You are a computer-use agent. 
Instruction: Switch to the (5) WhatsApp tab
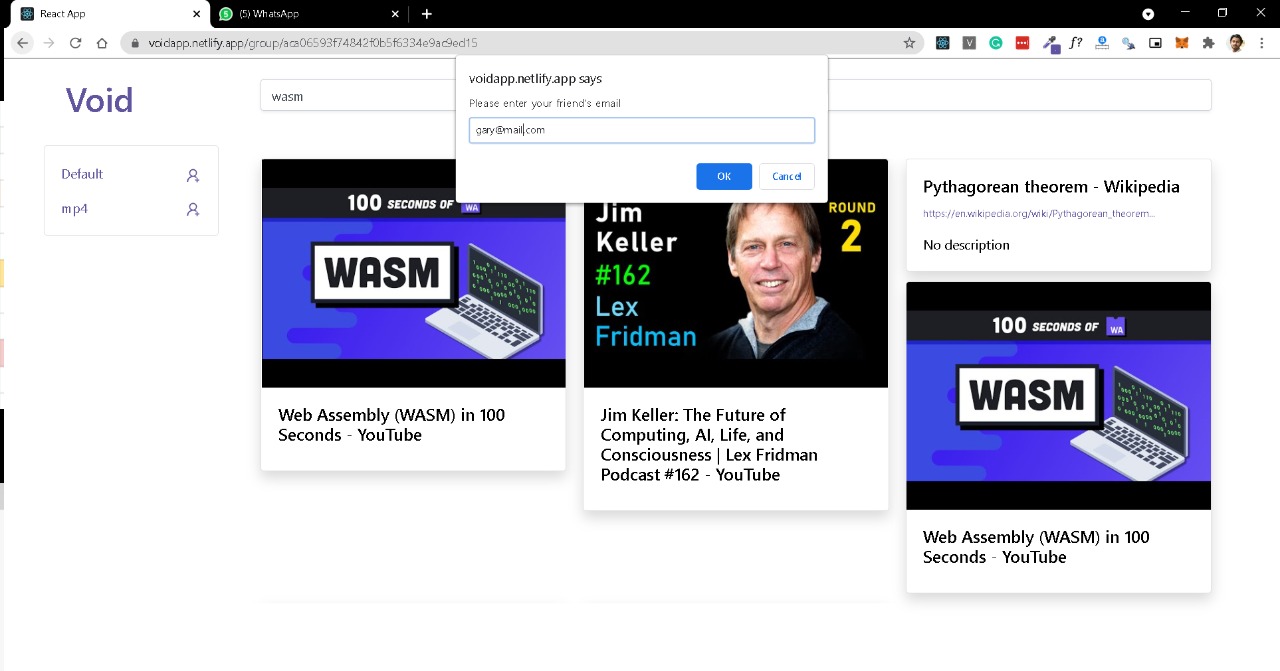310,14
